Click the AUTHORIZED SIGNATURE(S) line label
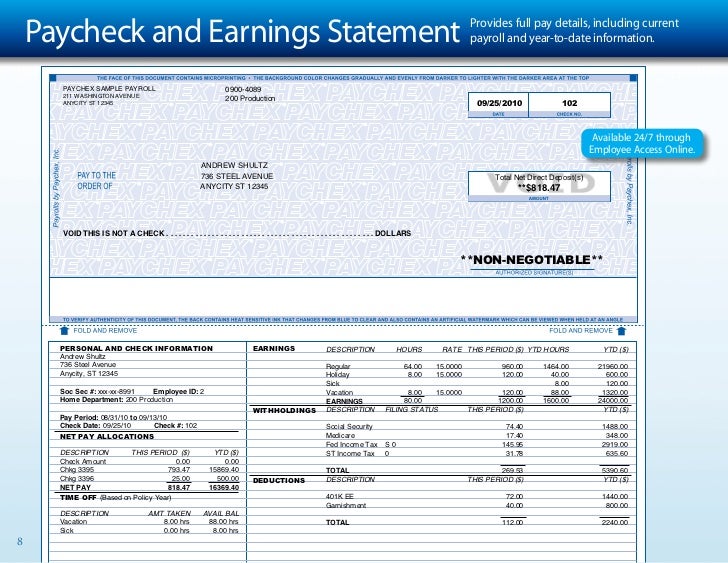728x563 pixels. pyautogui.click(x=534, y=272)
